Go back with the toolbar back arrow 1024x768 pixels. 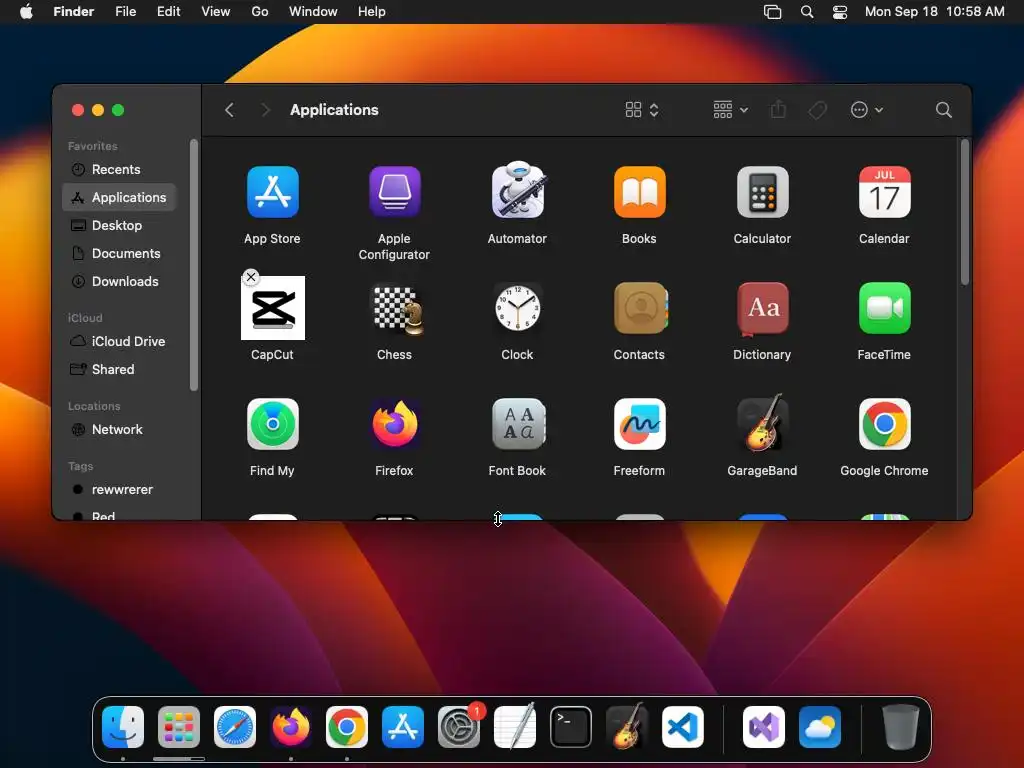(x=229, y=110)
